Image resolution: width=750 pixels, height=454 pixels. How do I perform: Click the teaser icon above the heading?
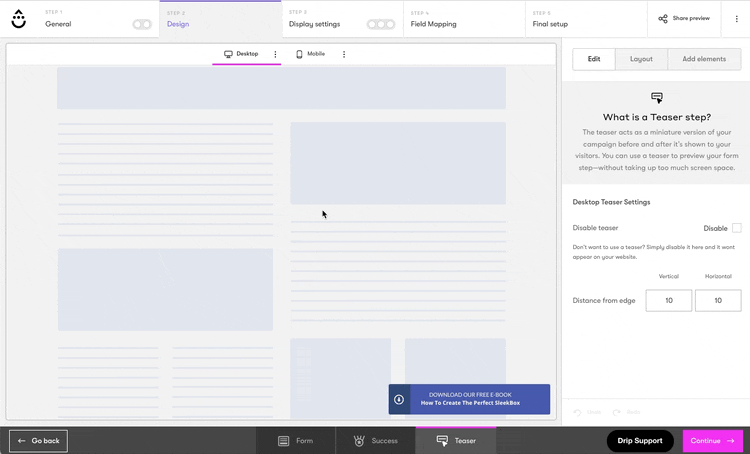pyautogui.click(x=657, y=98)
